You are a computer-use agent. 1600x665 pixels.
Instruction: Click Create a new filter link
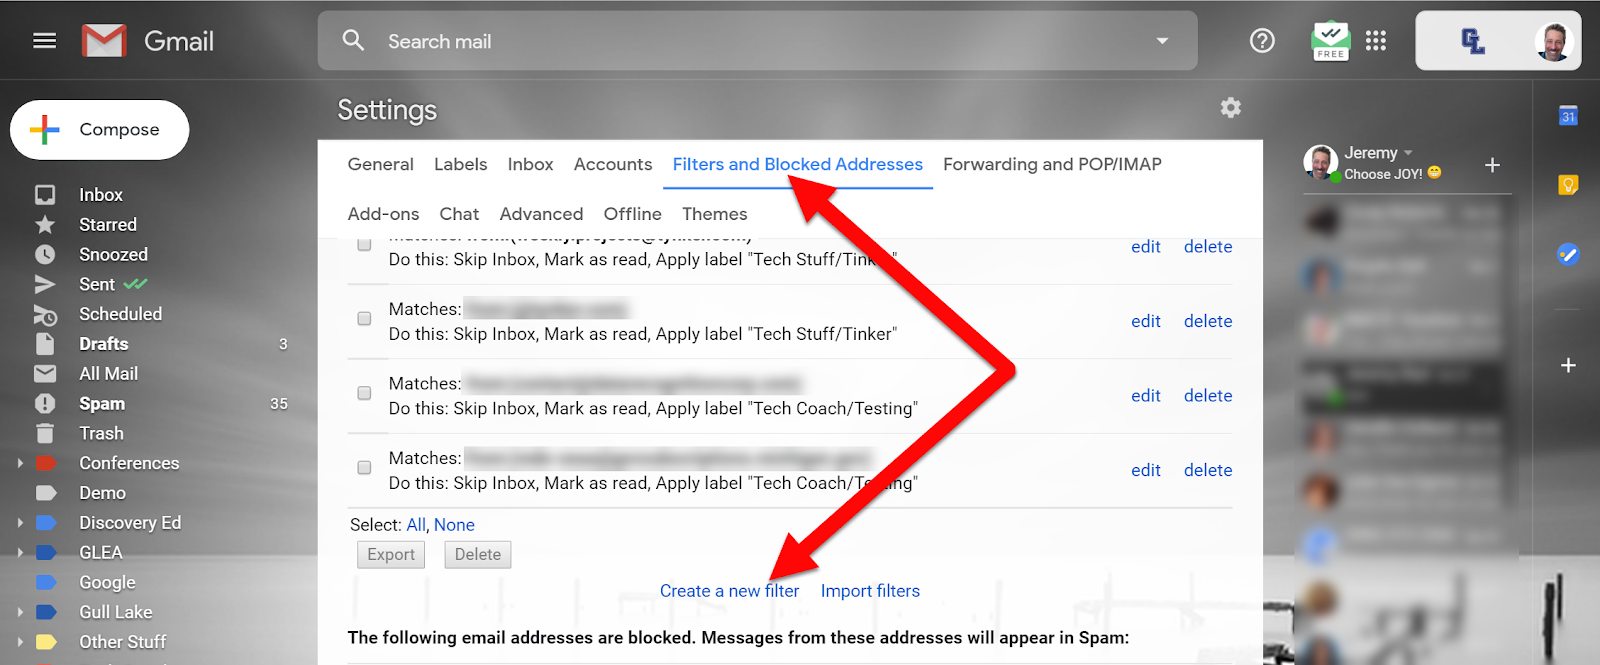[x=729, y=591]
